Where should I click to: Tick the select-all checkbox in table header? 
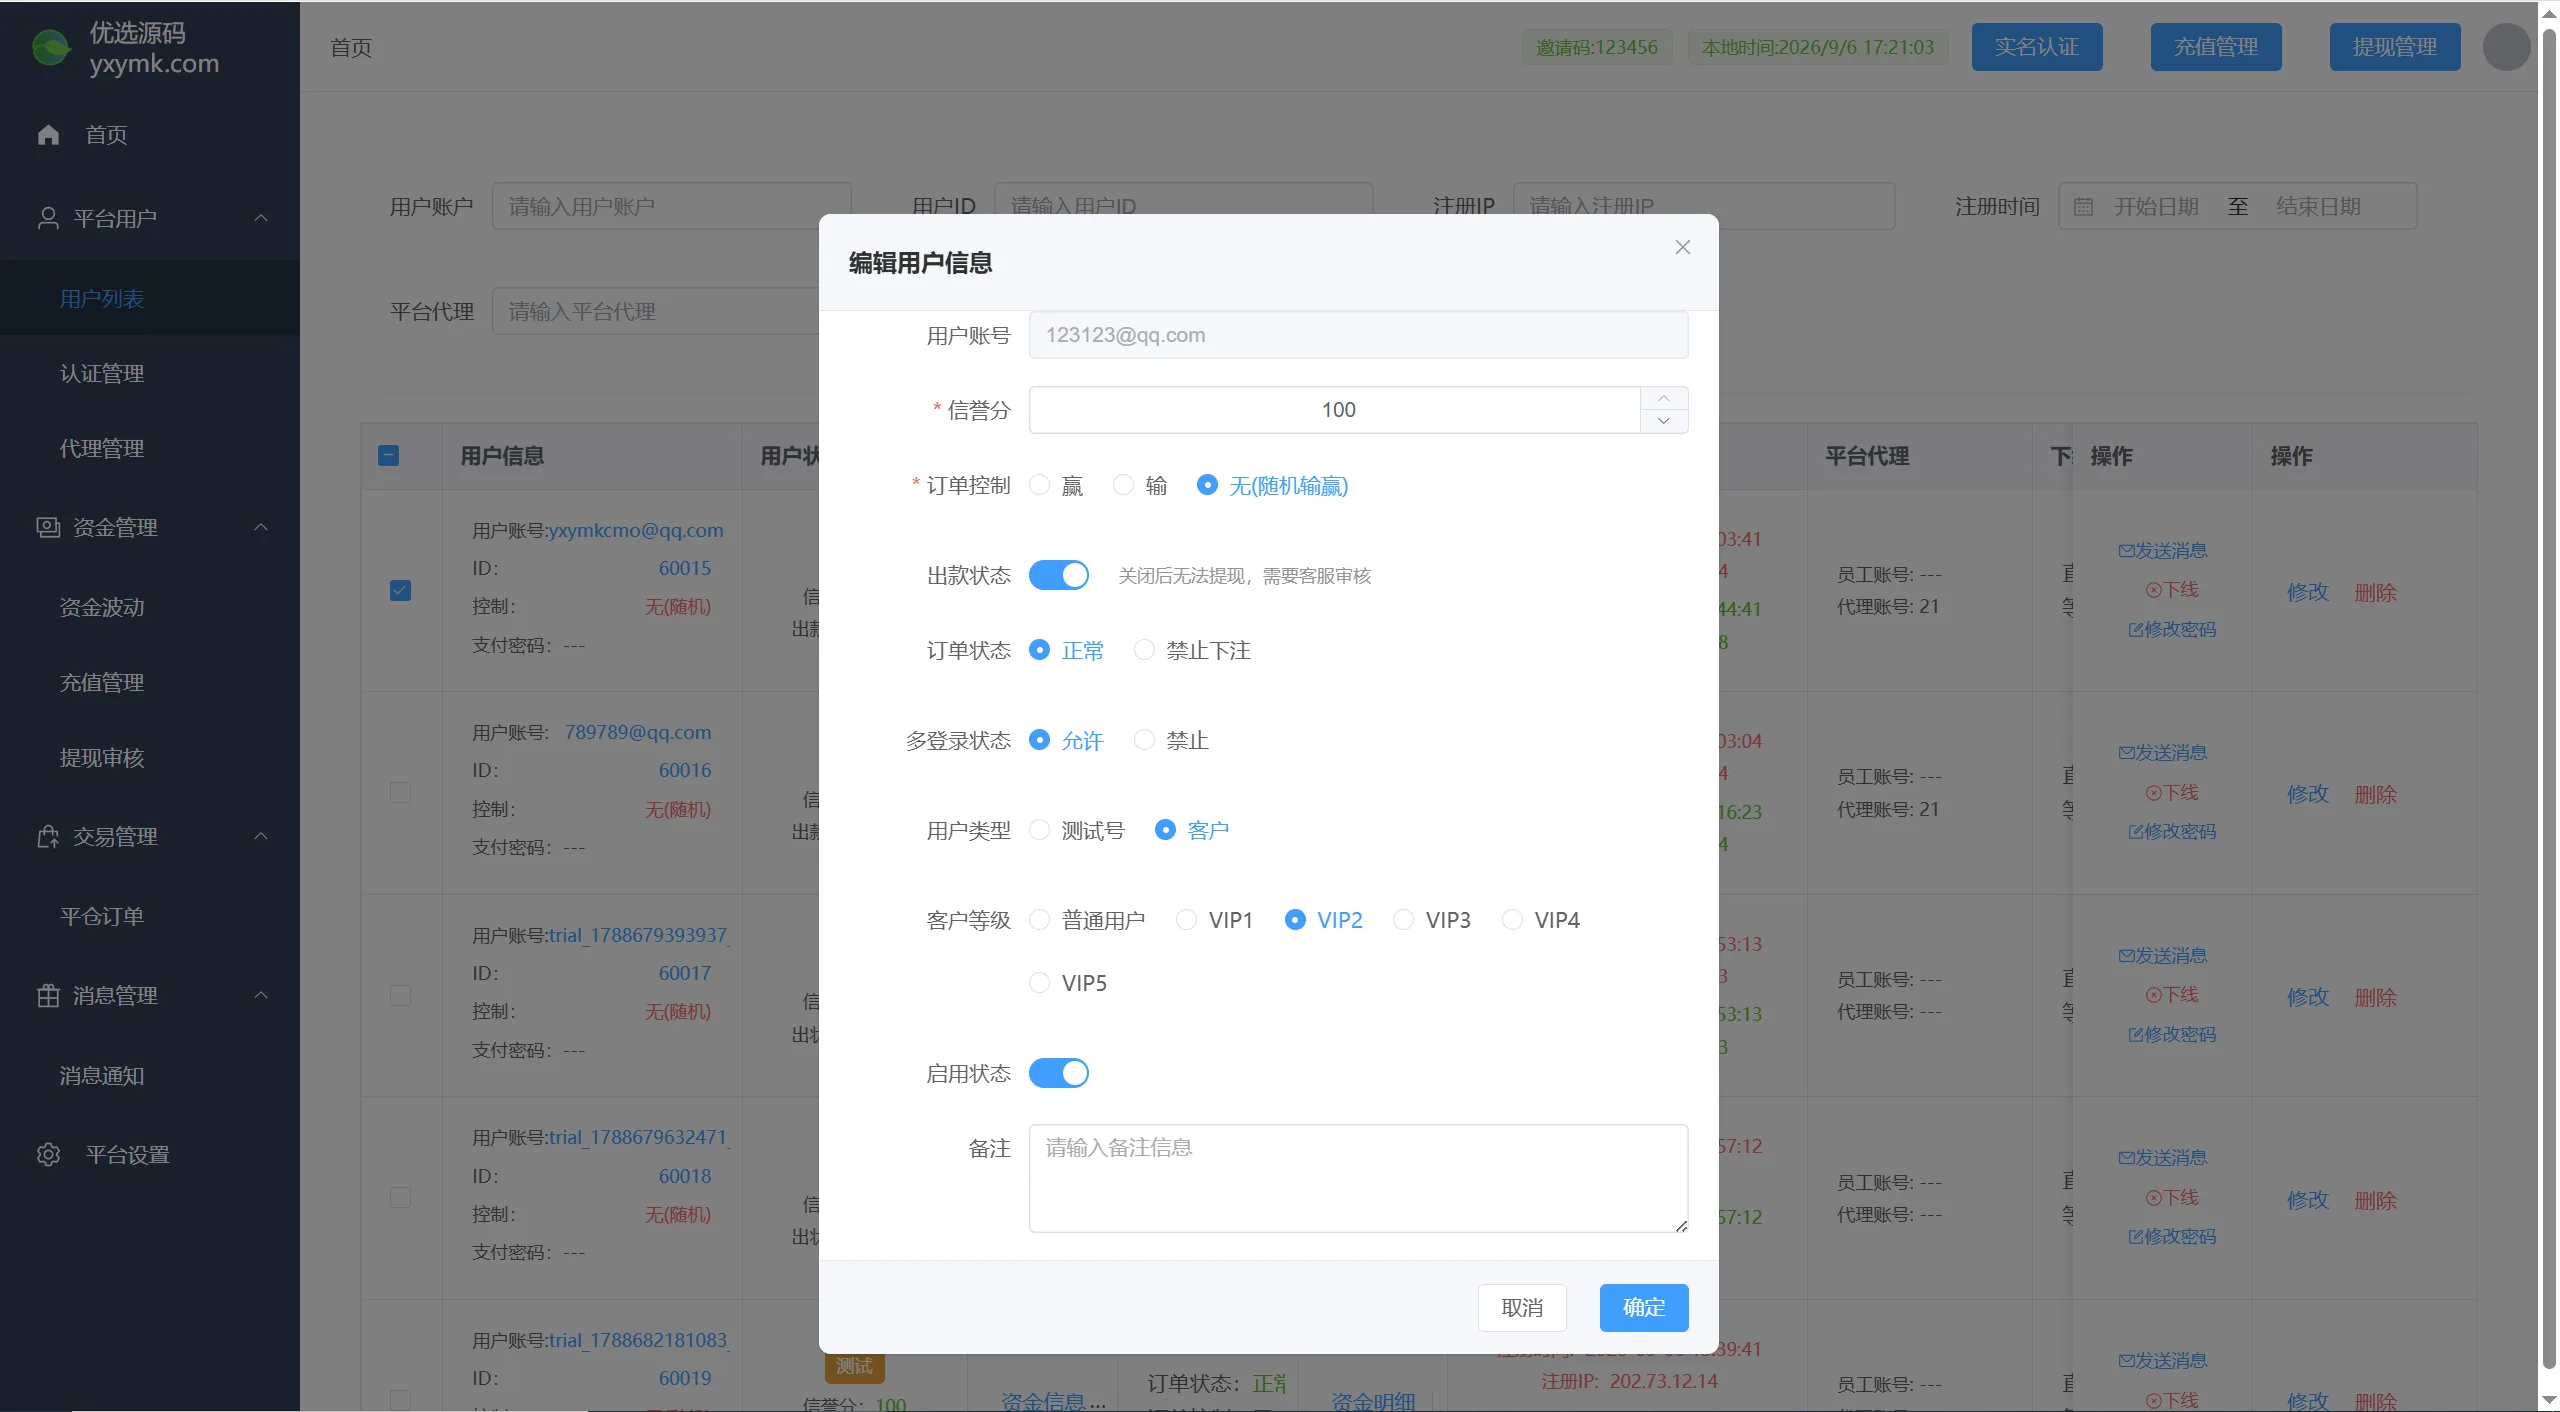[389, 456]
